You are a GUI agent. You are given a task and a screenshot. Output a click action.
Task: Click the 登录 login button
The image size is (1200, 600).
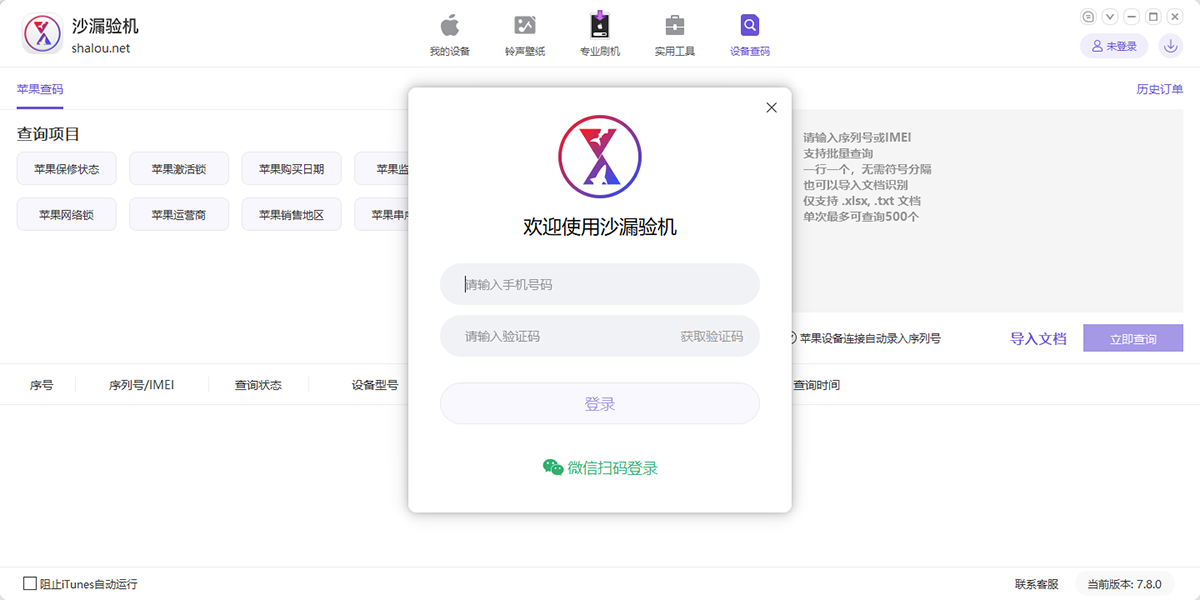tap(600, 403)
